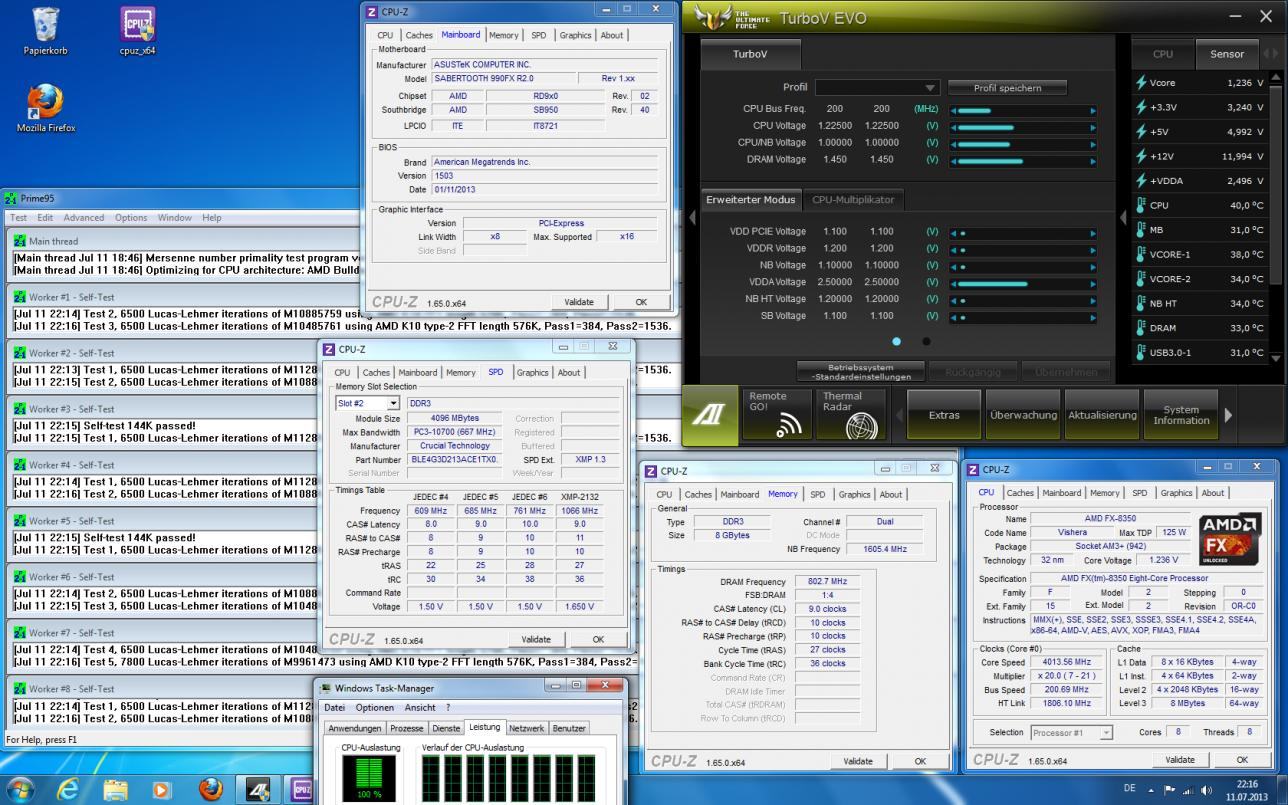Screen dimensions: 1288x805
Task: Open the Ansicht menu in Task-Manager
Action: coord(420,707)
